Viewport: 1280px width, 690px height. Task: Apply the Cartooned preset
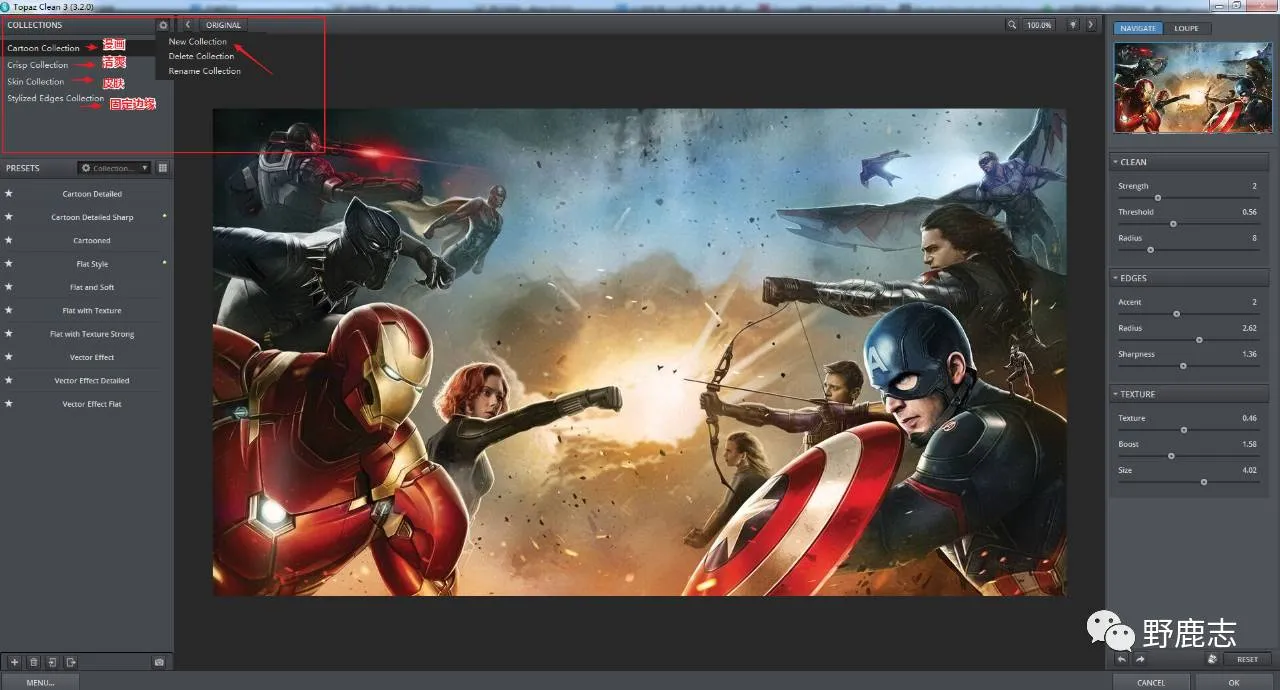[92, 241]
